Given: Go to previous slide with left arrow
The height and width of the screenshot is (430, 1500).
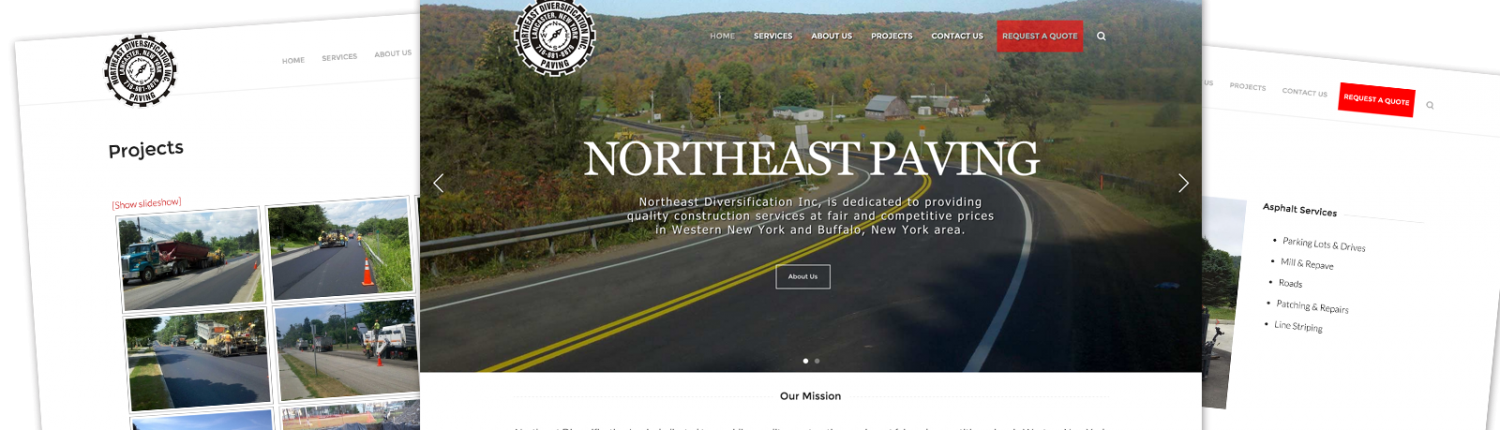Looking at the screenshot, I should pyautogui.click(x=437, y=183).
